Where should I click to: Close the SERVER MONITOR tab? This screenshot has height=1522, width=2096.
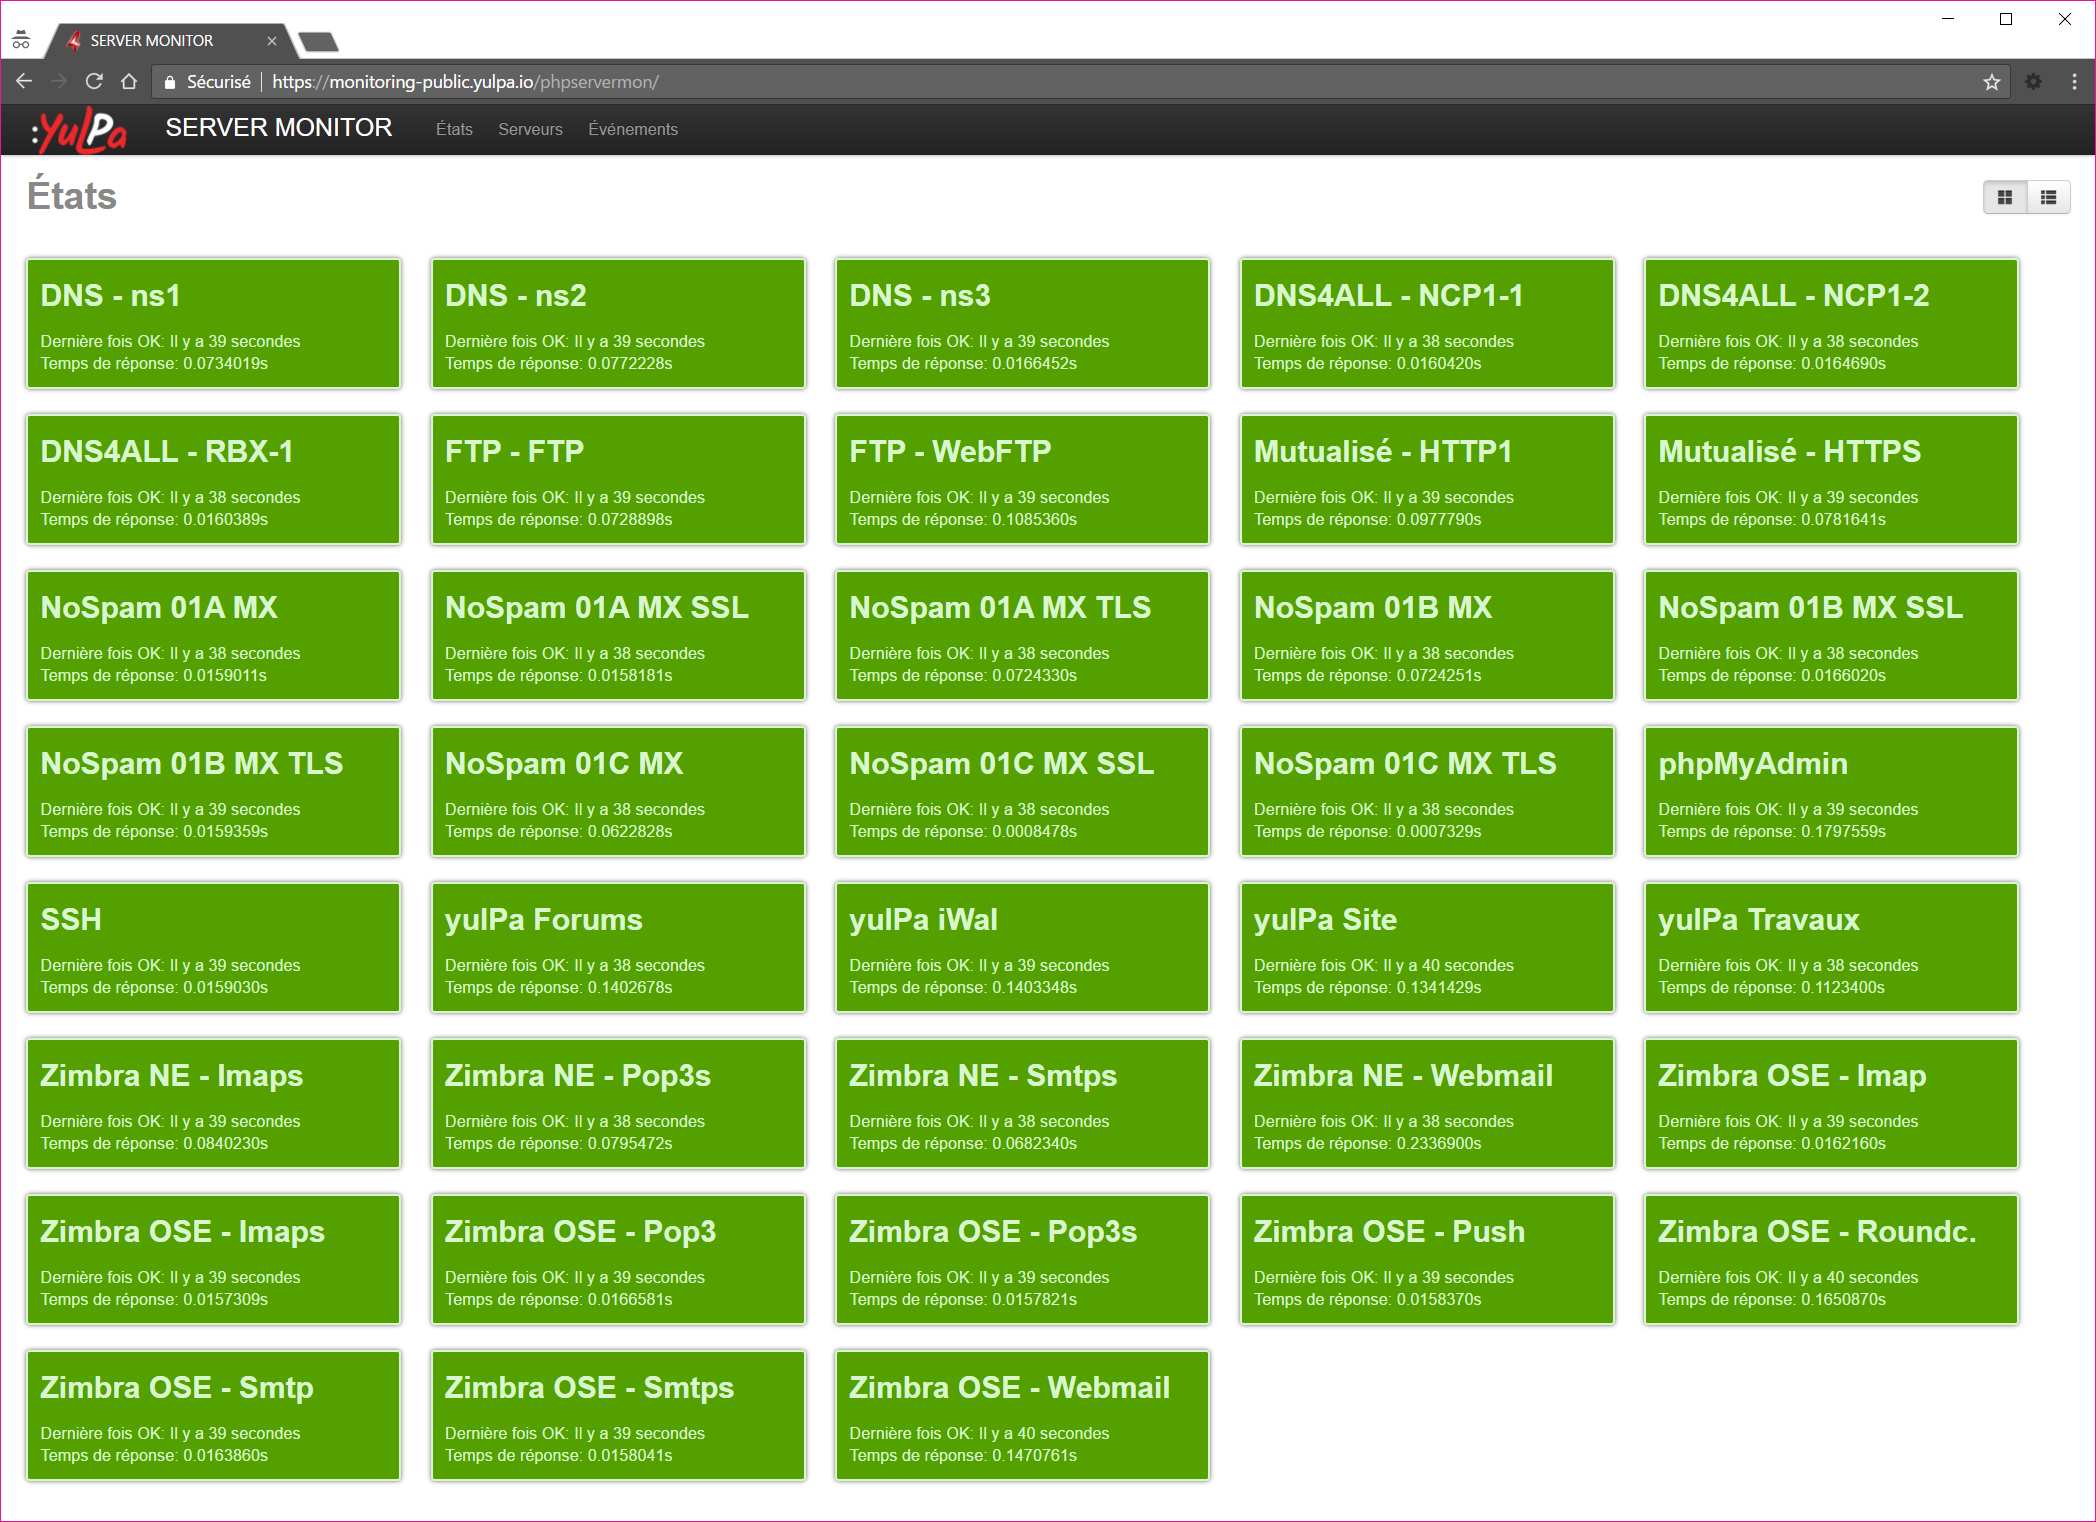(271, 41)
